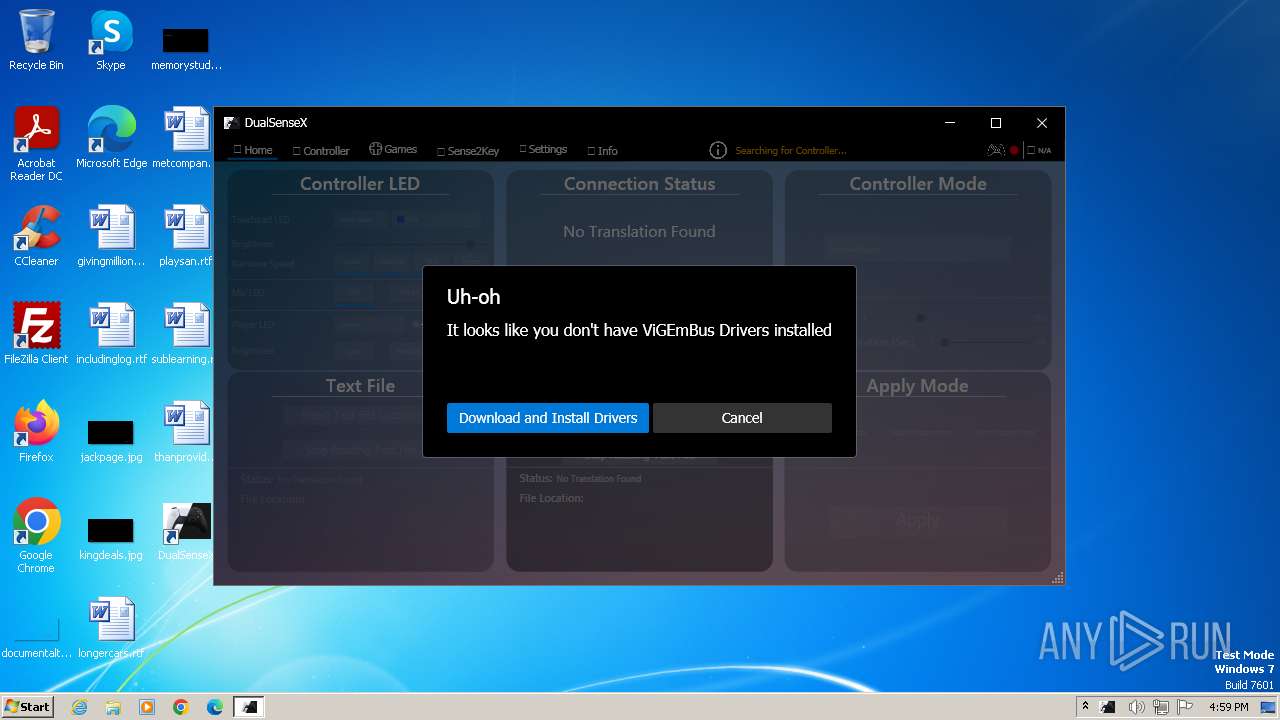Select the longercars.rtf document icon
The width and height of the screenshot is (1280, 720).
point(111,628)
